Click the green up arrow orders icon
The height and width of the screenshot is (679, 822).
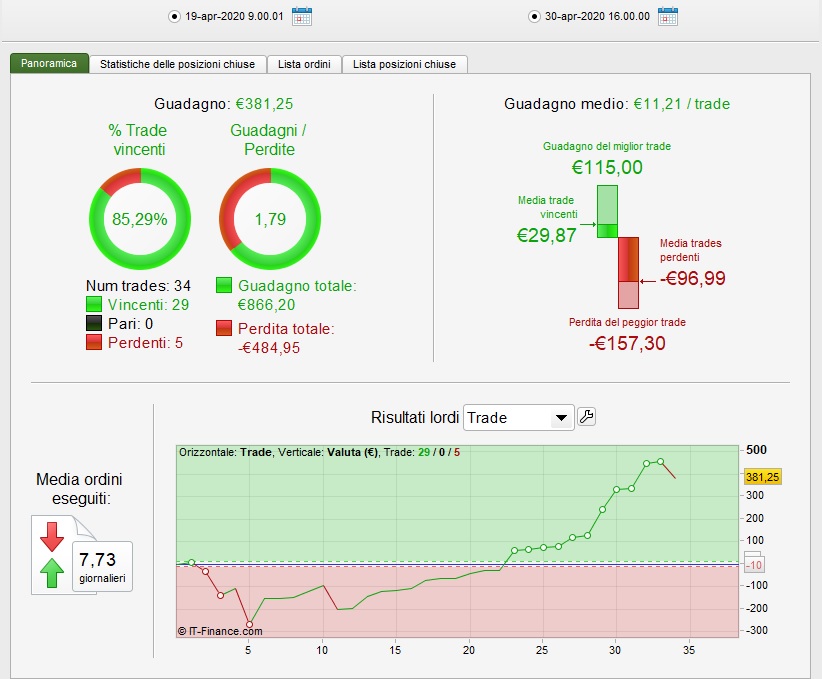[x=52, y=573]
